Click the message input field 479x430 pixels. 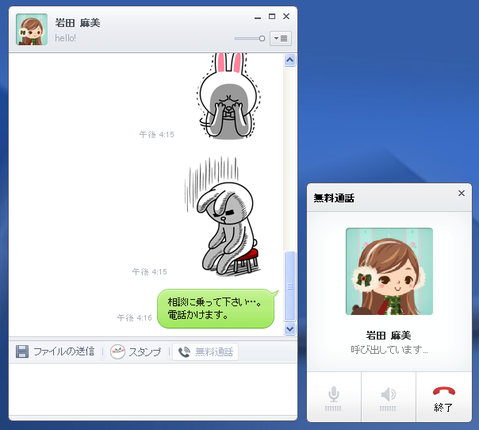[153, 389]
